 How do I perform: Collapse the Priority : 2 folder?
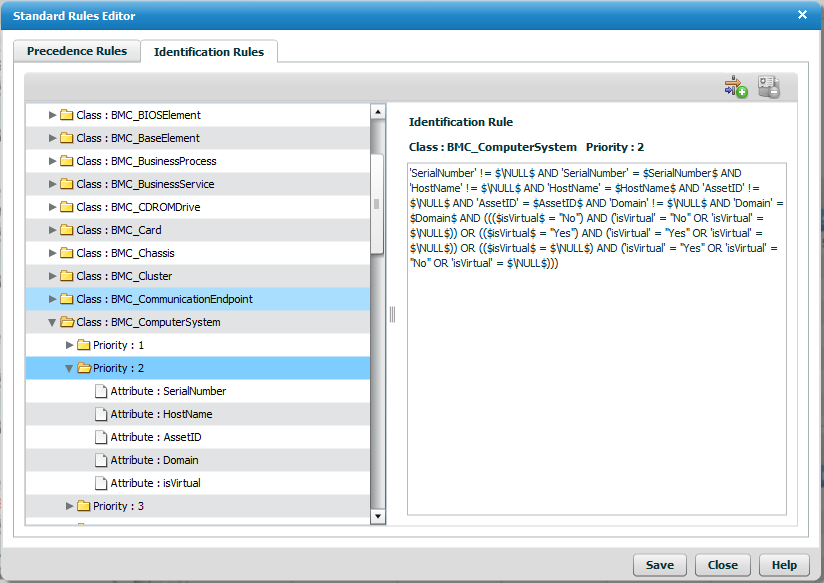(68, 369)
